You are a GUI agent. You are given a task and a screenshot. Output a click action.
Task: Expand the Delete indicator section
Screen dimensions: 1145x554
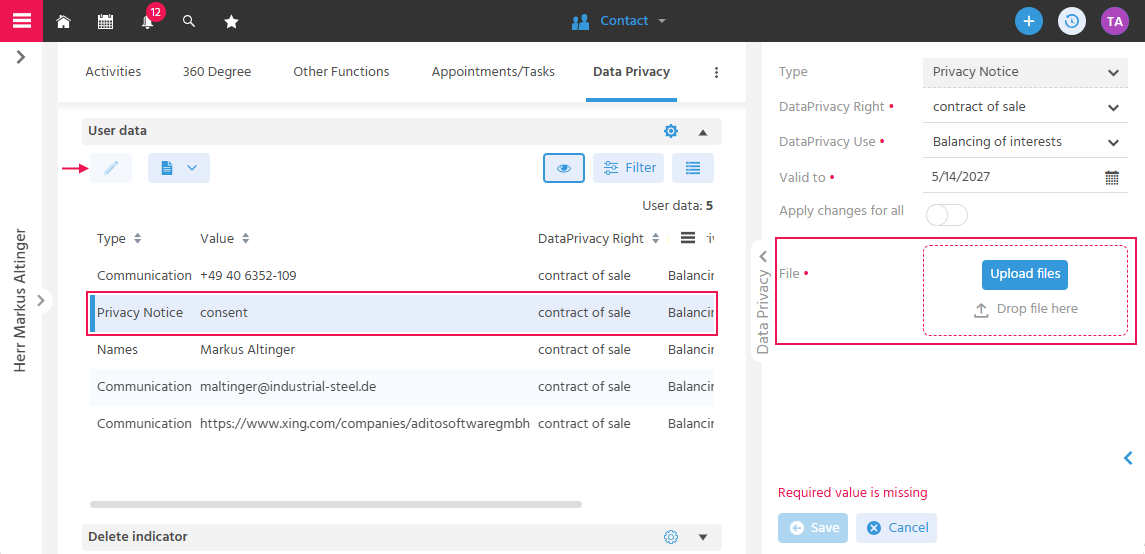pyautogui.click(x=703, y=537)
